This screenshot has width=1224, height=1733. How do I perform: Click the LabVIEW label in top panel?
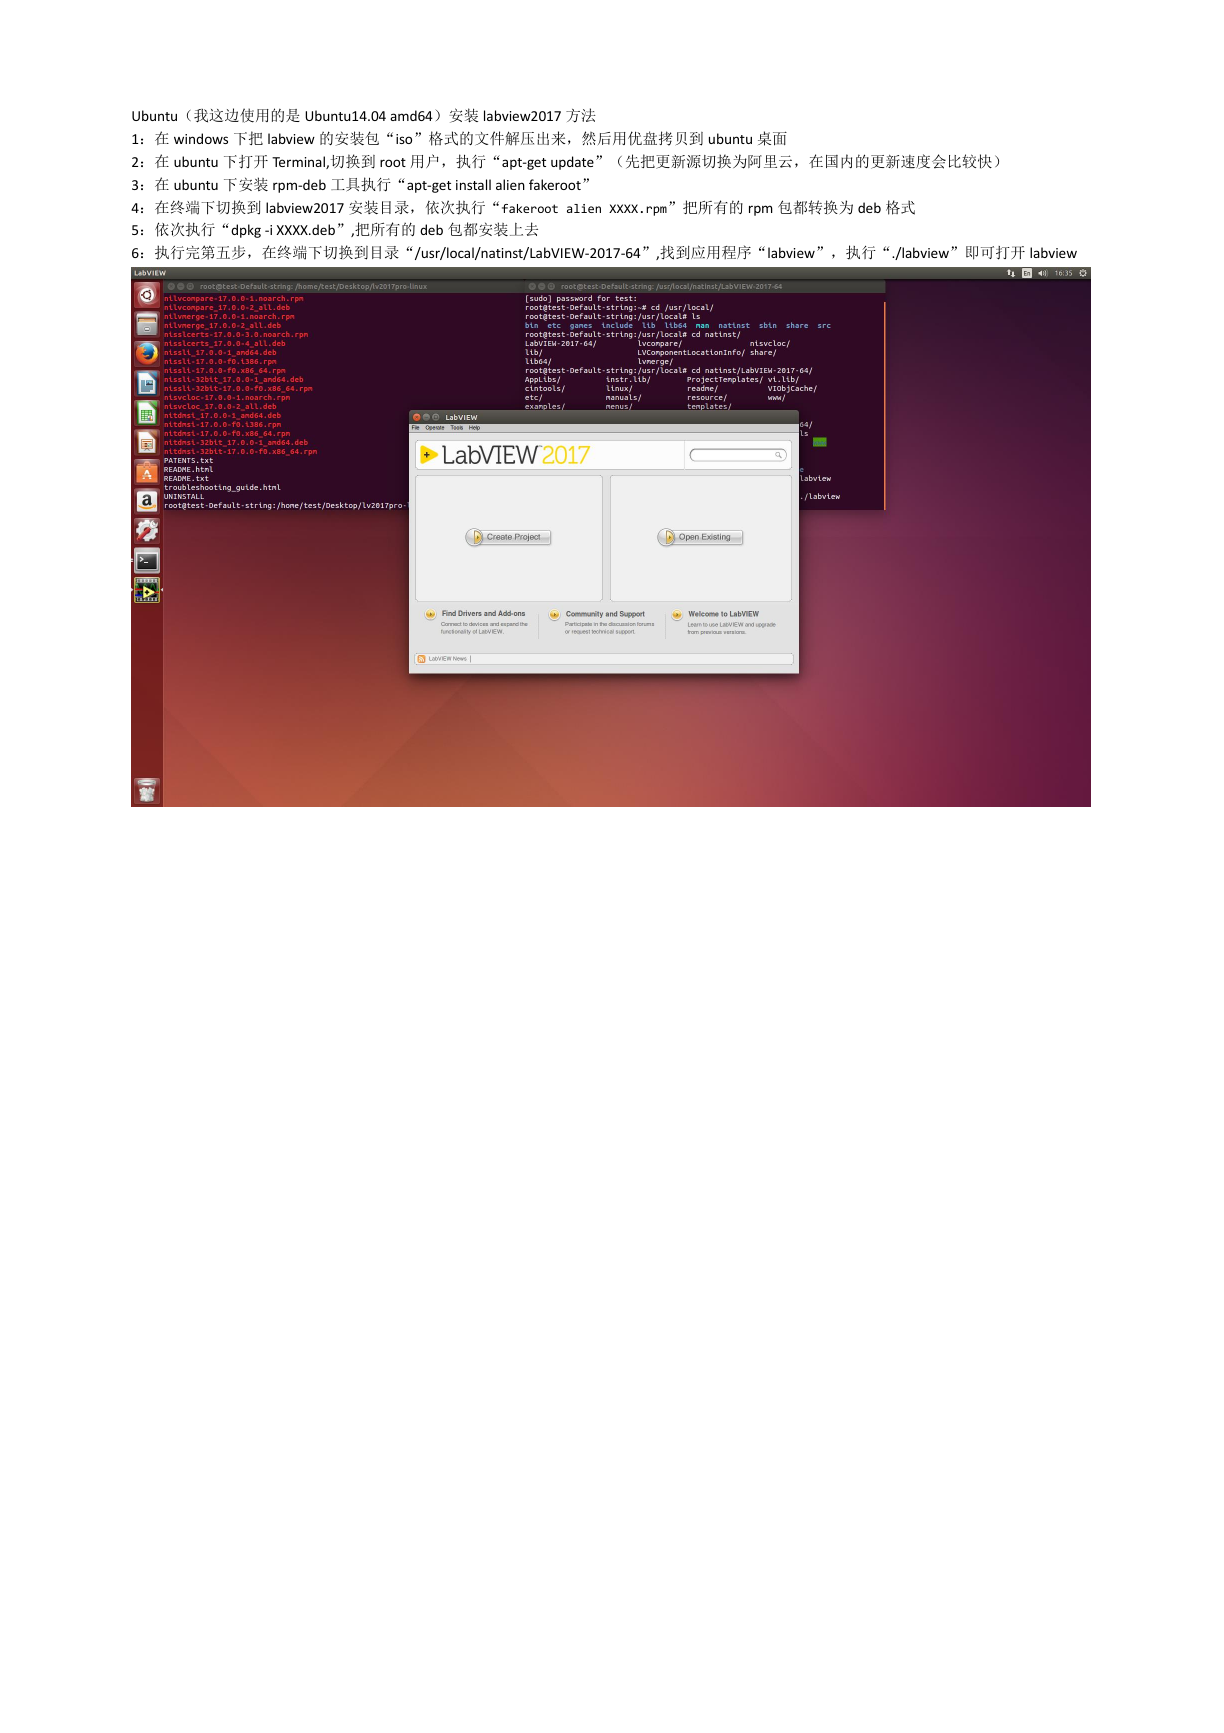pos(150,273)
